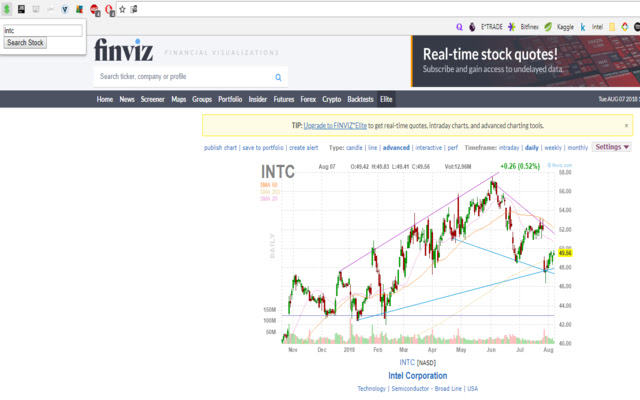Click the stock ticker field containing 'intc'

[43, 30]
